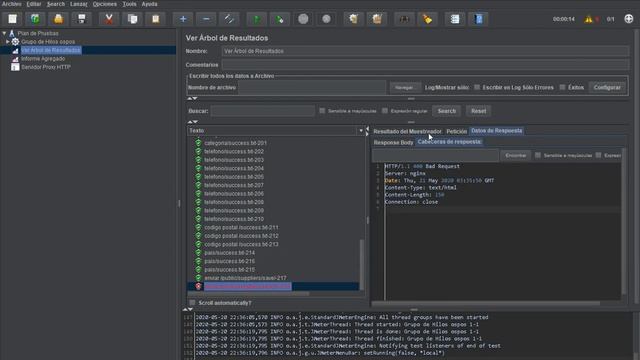Click the minus Collapse All toolbar icon
Screen dimensions: 640x360
206,19
